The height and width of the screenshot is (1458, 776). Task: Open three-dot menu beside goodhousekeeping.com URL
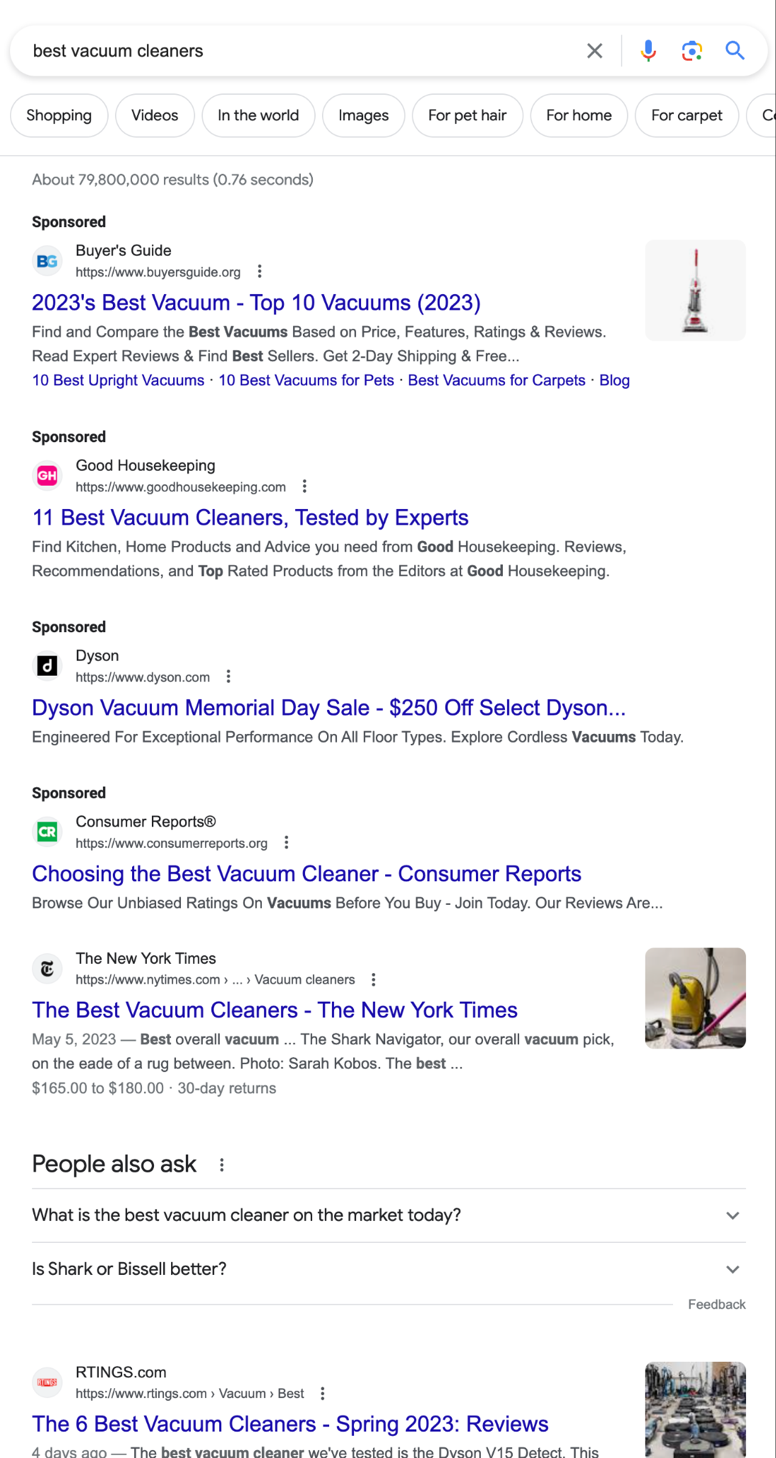tap(305, 487)
